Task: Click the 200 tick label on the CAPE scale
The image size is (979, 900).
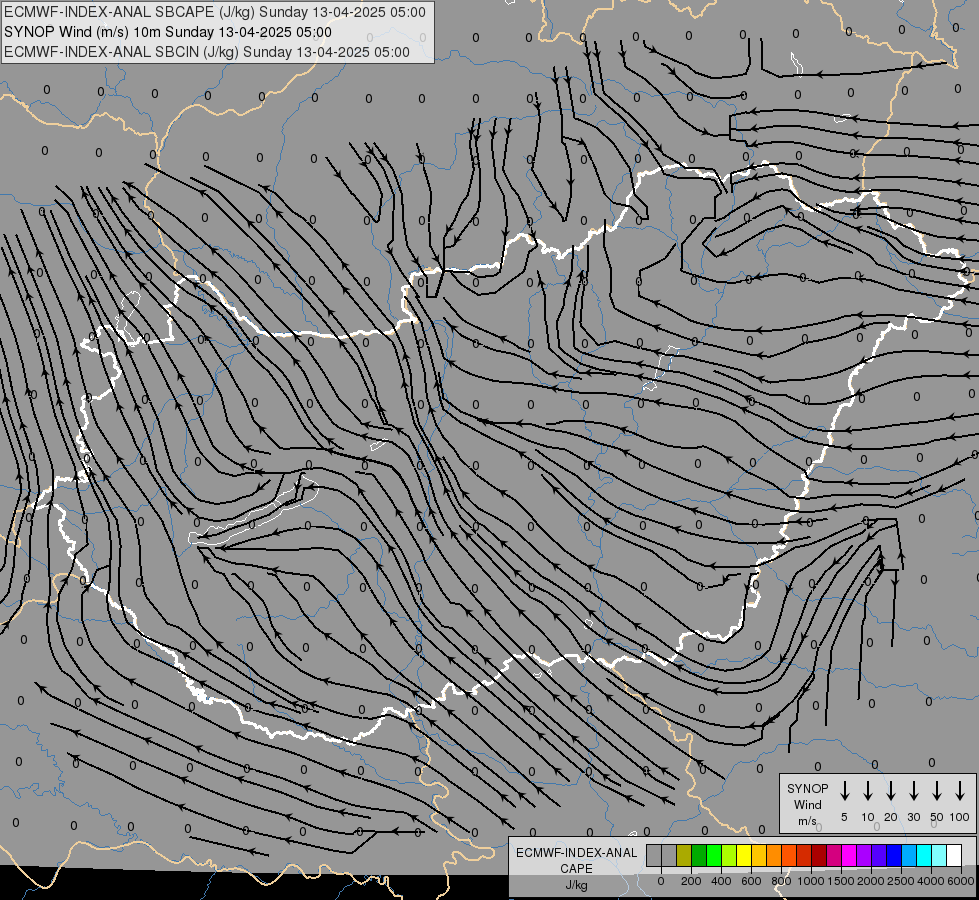Action: click(691, 881)
